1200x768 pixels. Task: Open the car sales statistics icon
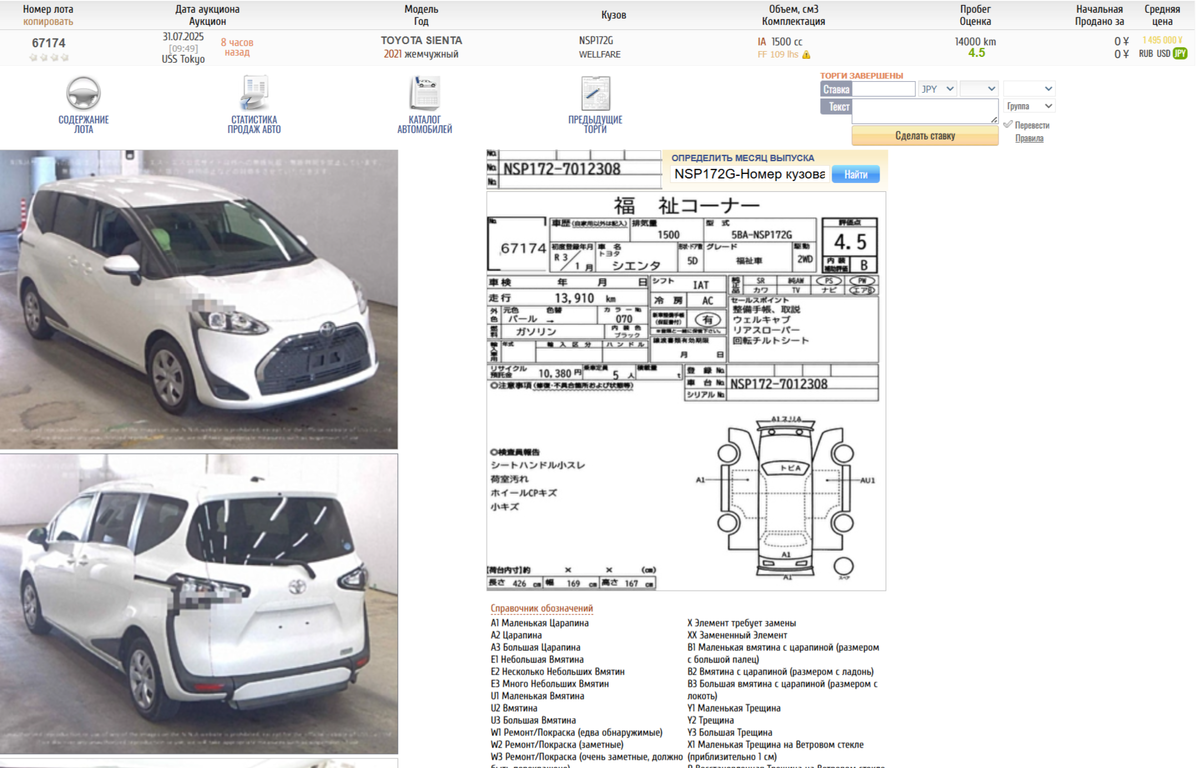pos(254,93)
